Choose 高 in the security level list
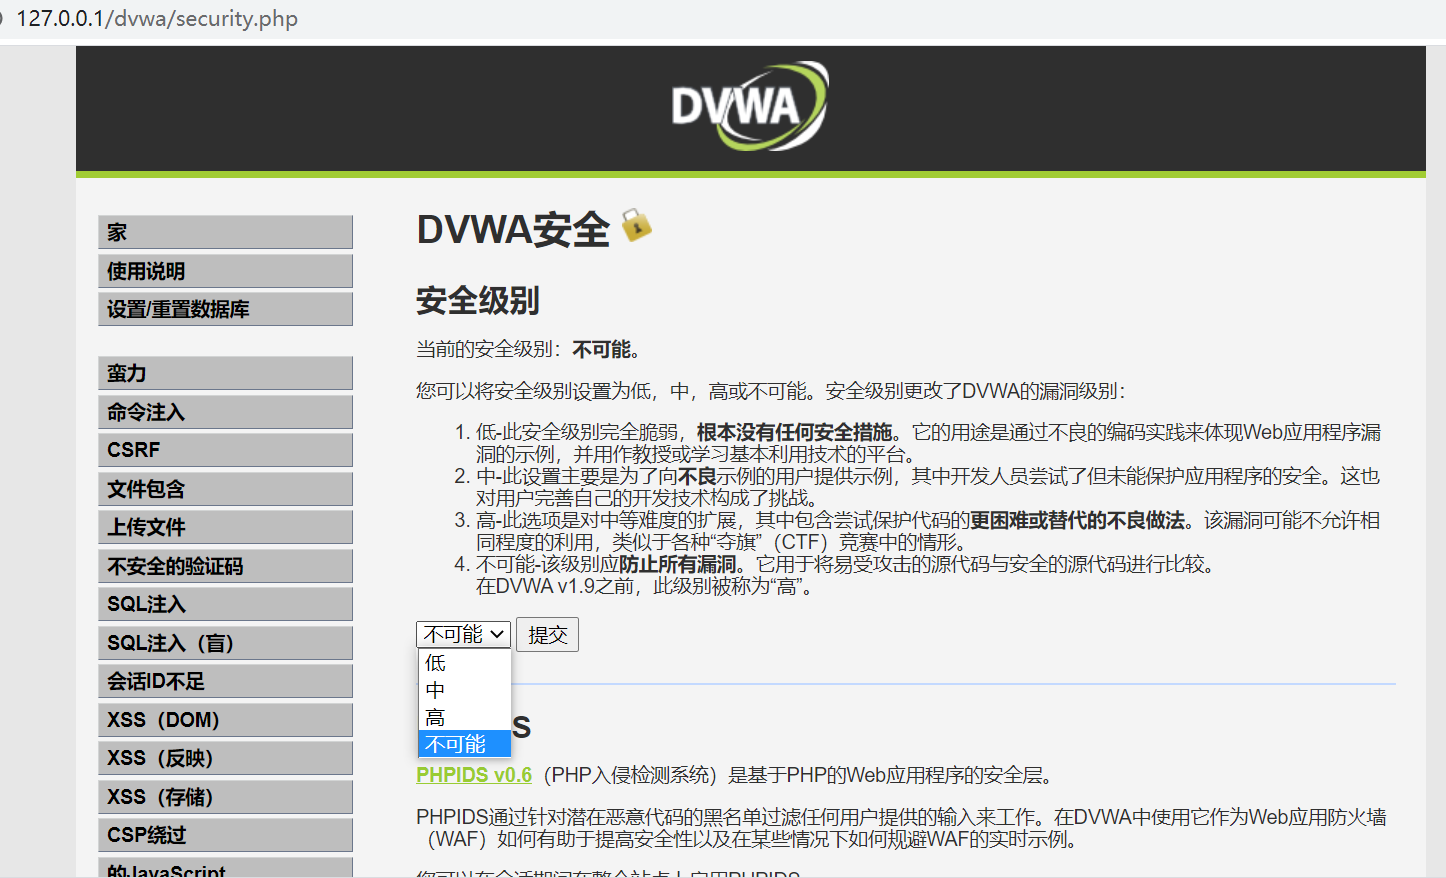 464,717
